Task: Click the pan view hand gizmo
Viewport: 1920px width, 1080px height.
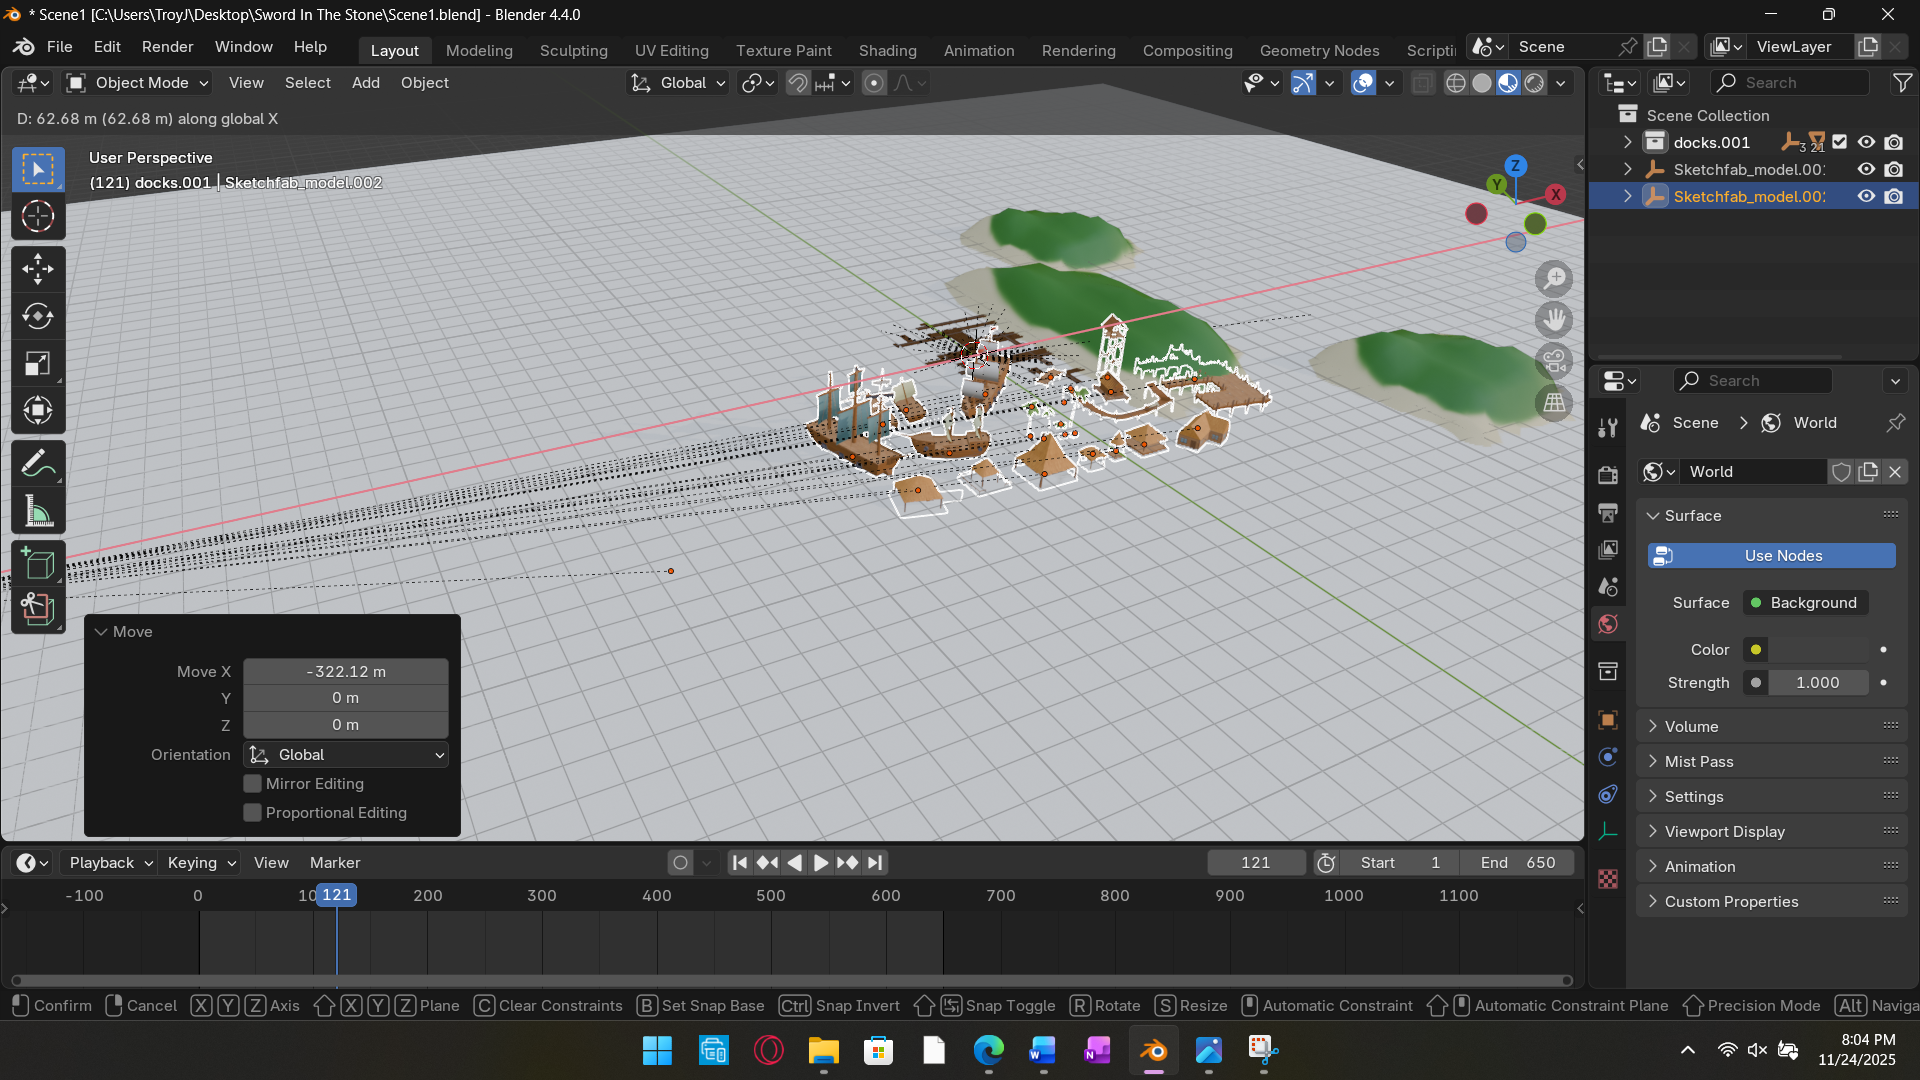Action: tap(1554, 320)
